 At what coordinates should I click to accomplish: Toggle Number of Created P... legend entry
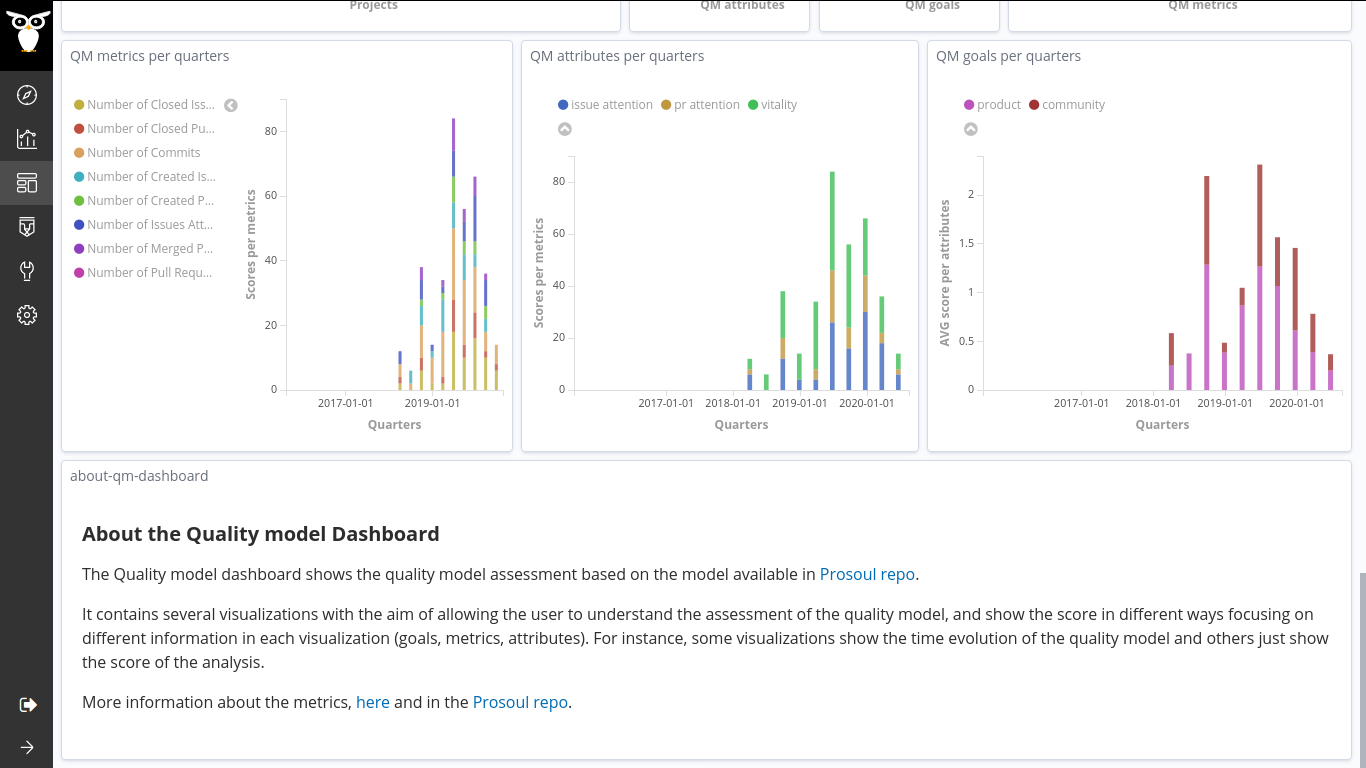(x=144, y=201)
